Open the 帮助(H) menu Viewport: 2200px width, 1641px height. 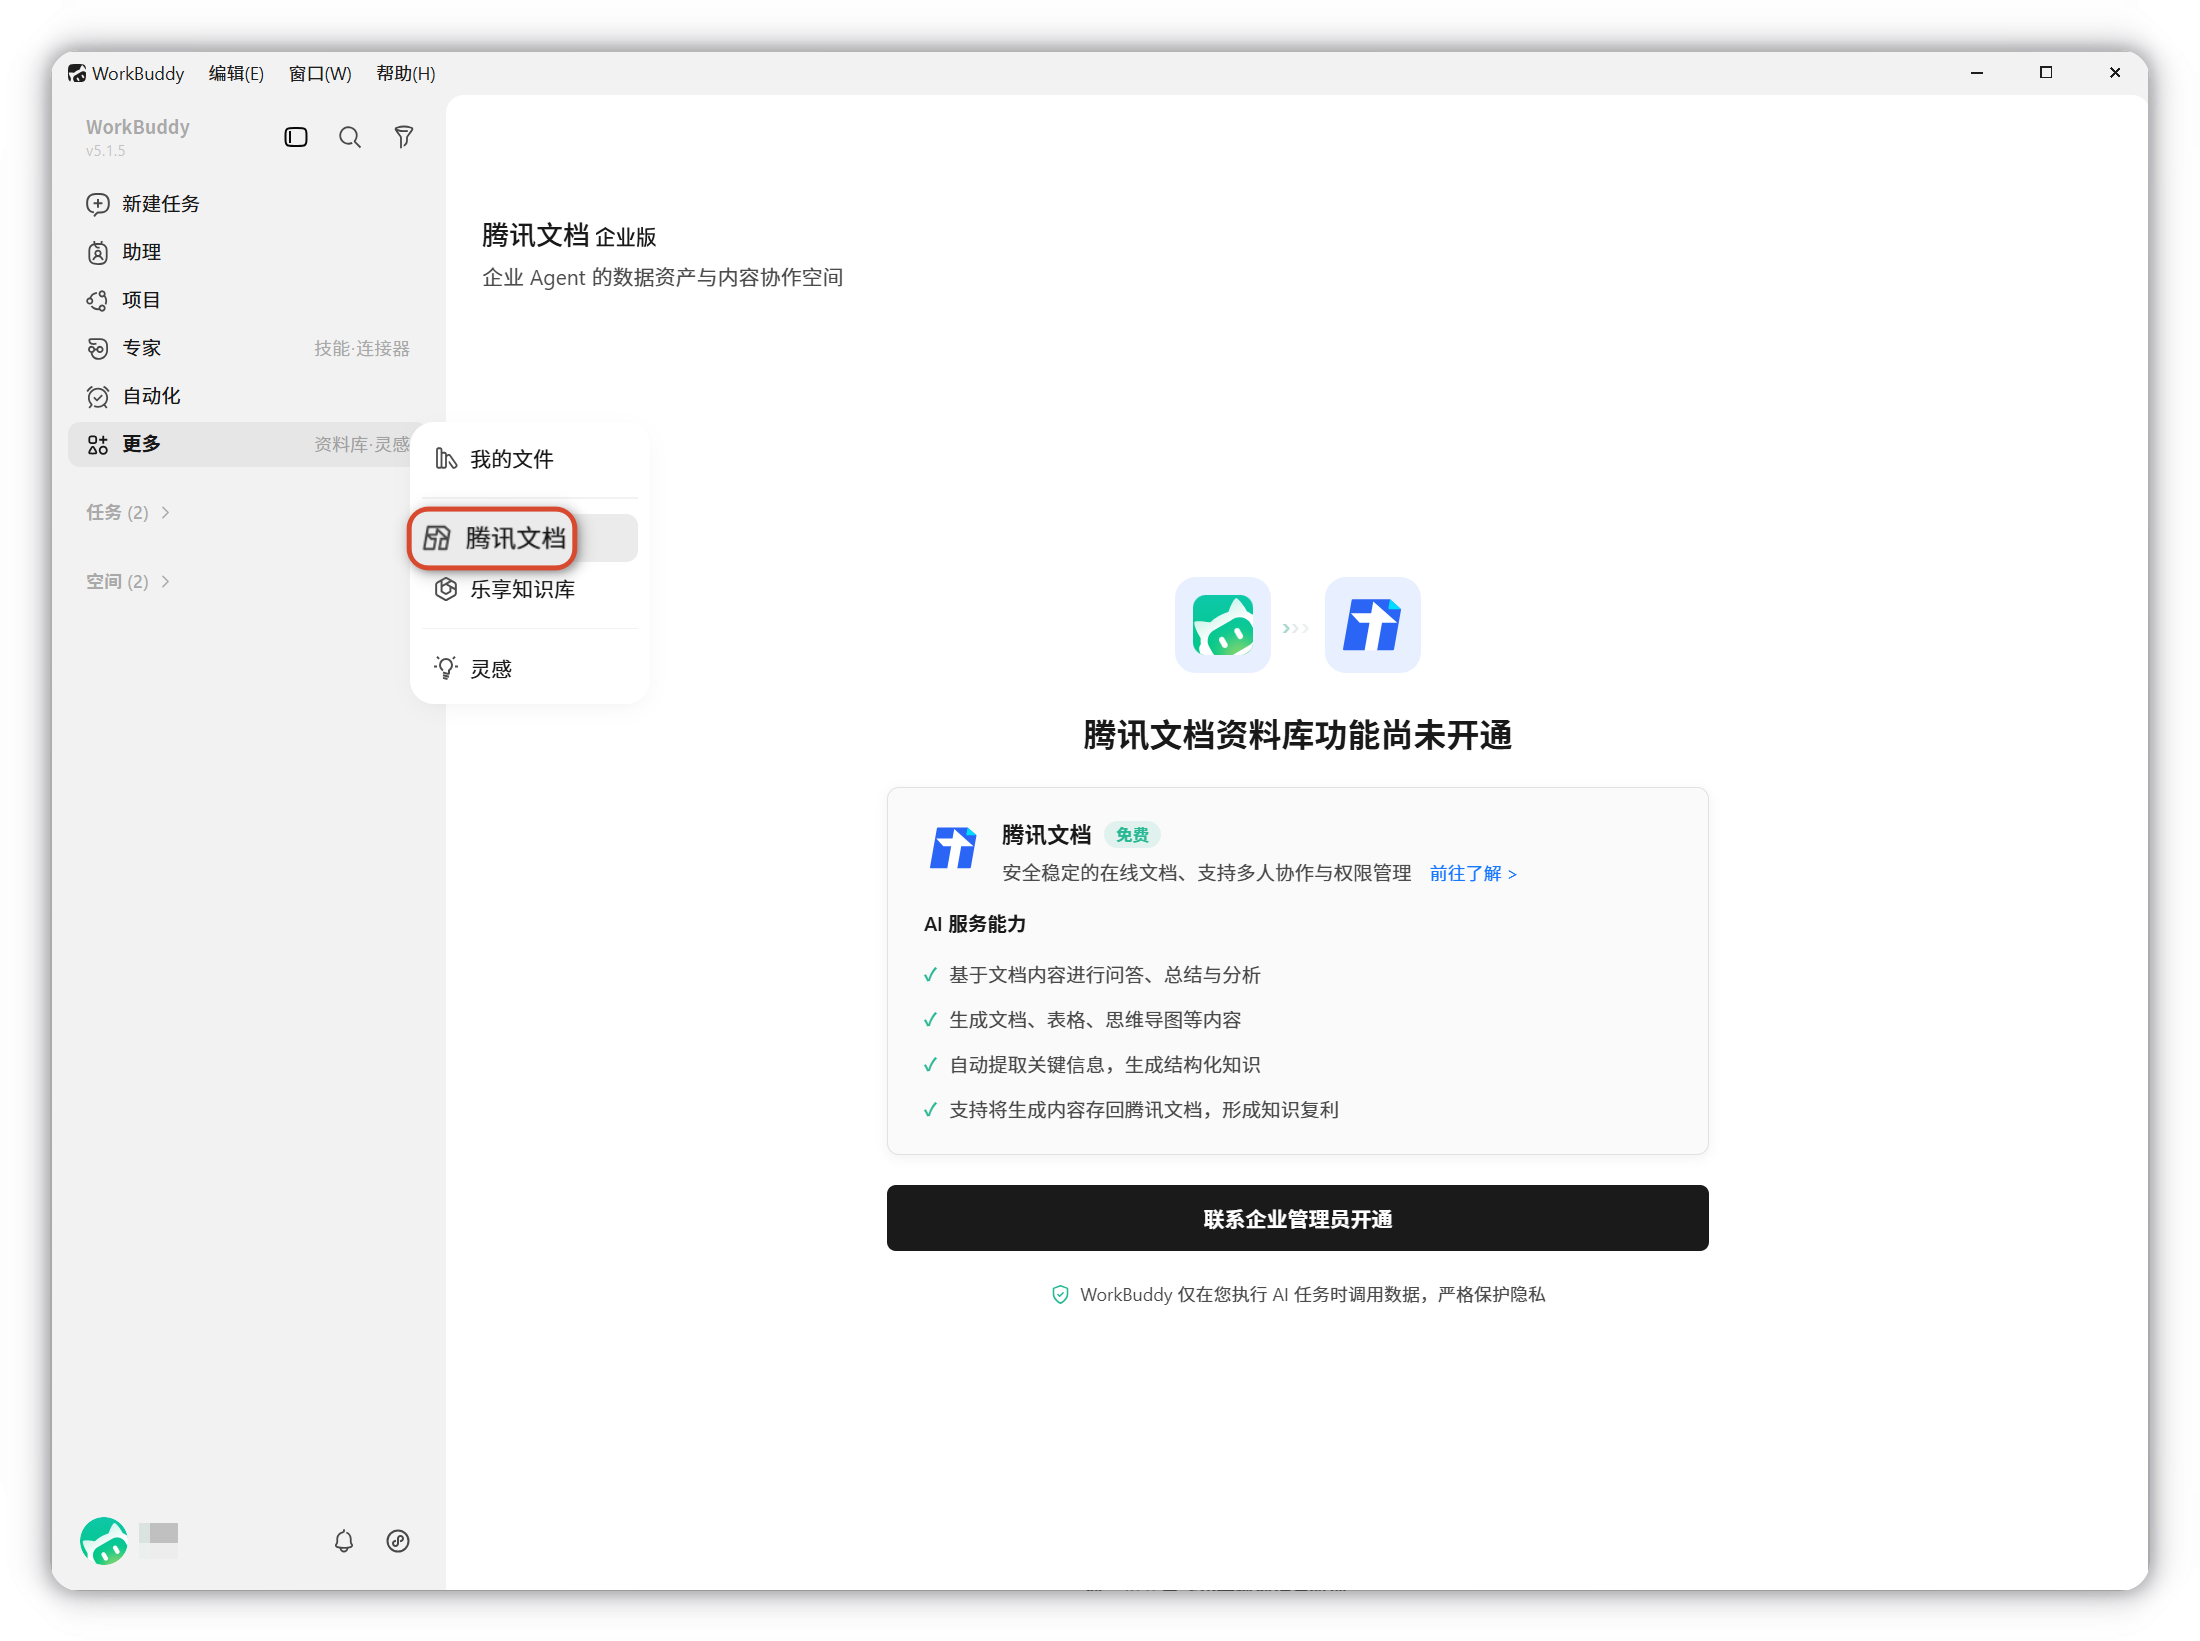[x=406, y=73]
